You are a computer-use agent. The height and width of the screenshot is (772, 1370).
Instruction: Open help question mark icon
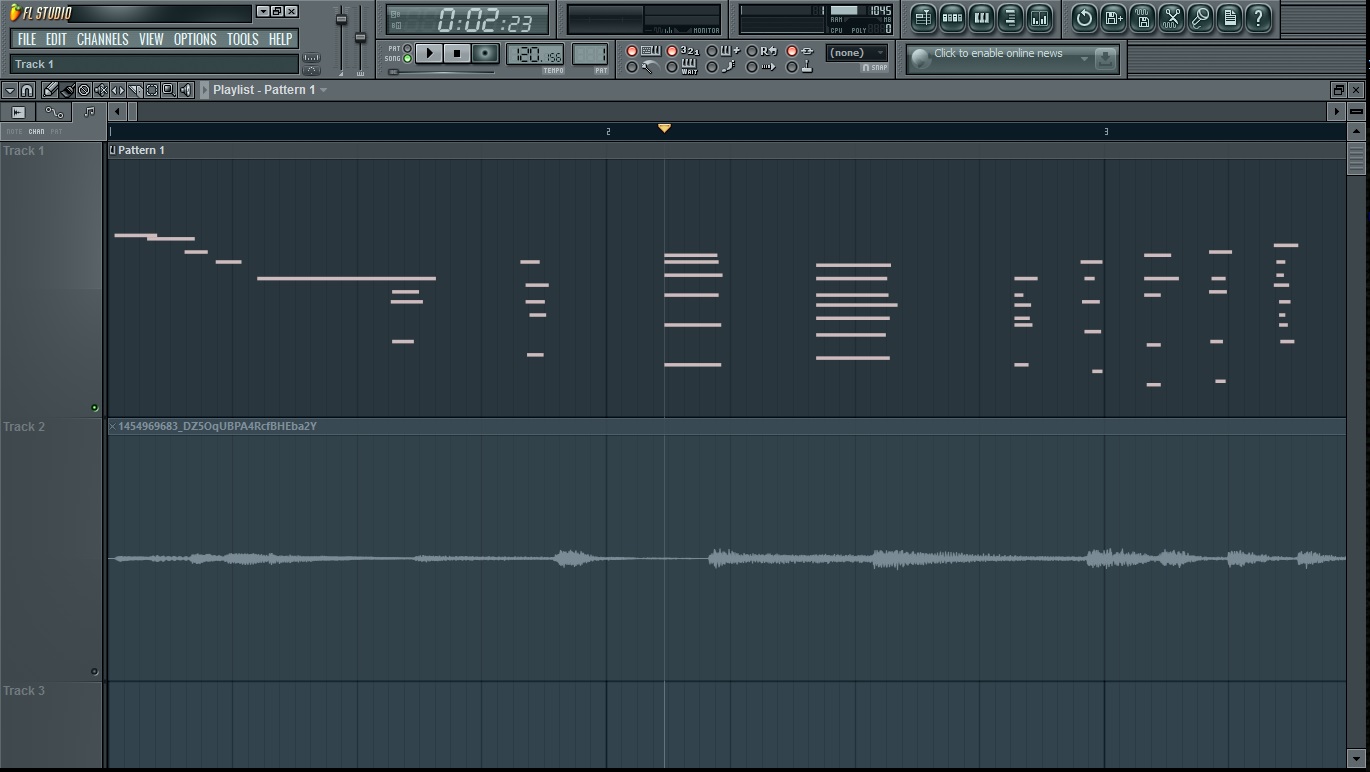1258,17
